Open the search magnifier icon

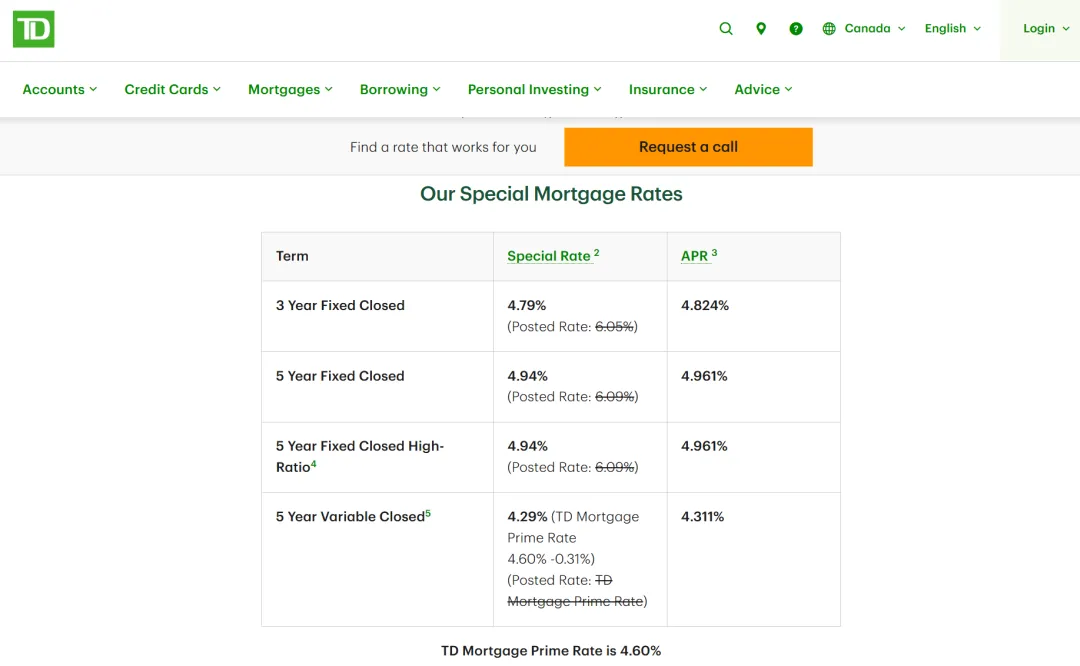click(x=726, y=29)
